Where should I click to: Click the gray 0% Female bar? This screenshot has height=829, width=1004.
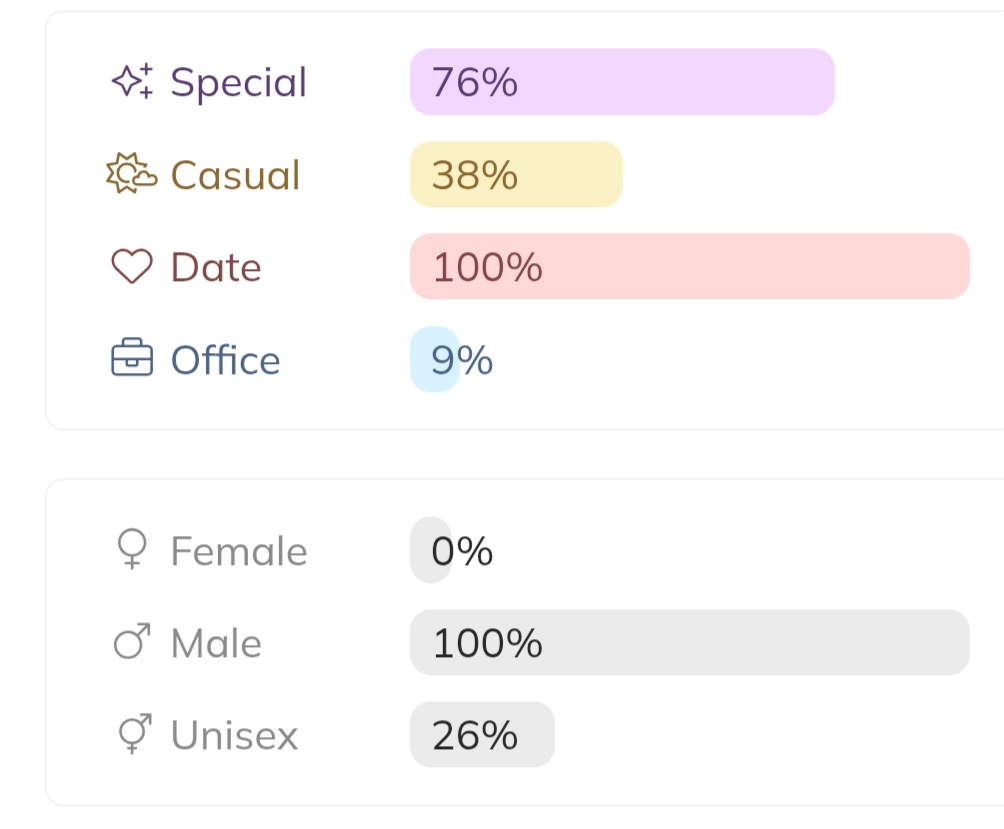point(430,551)
